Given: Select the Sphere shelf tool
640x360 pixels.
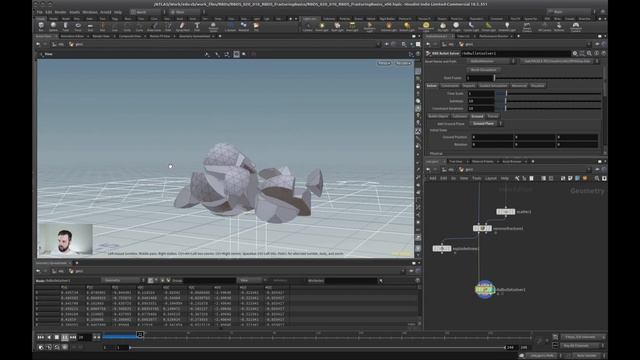Looking at the screenshot, I should tap(53, 27).
